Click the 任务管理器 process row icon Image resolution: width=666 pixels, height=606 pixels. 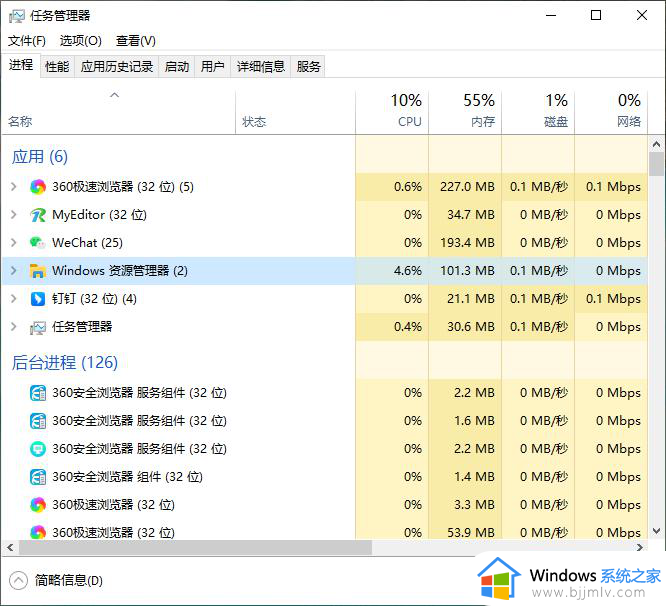point(38,327)
